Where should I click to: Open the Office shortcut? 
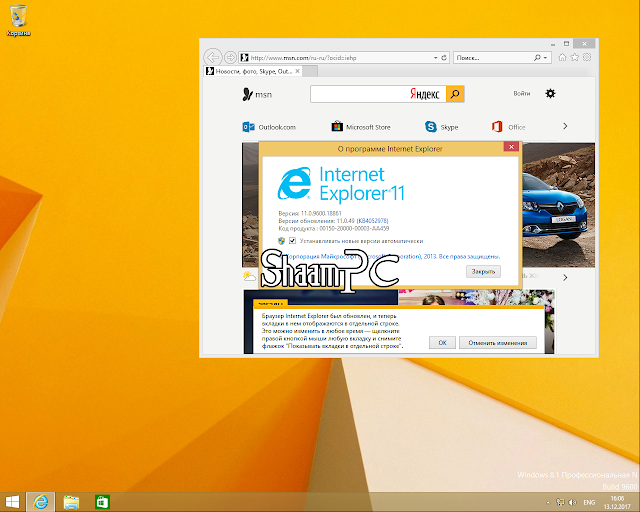[x=509, y=127]
